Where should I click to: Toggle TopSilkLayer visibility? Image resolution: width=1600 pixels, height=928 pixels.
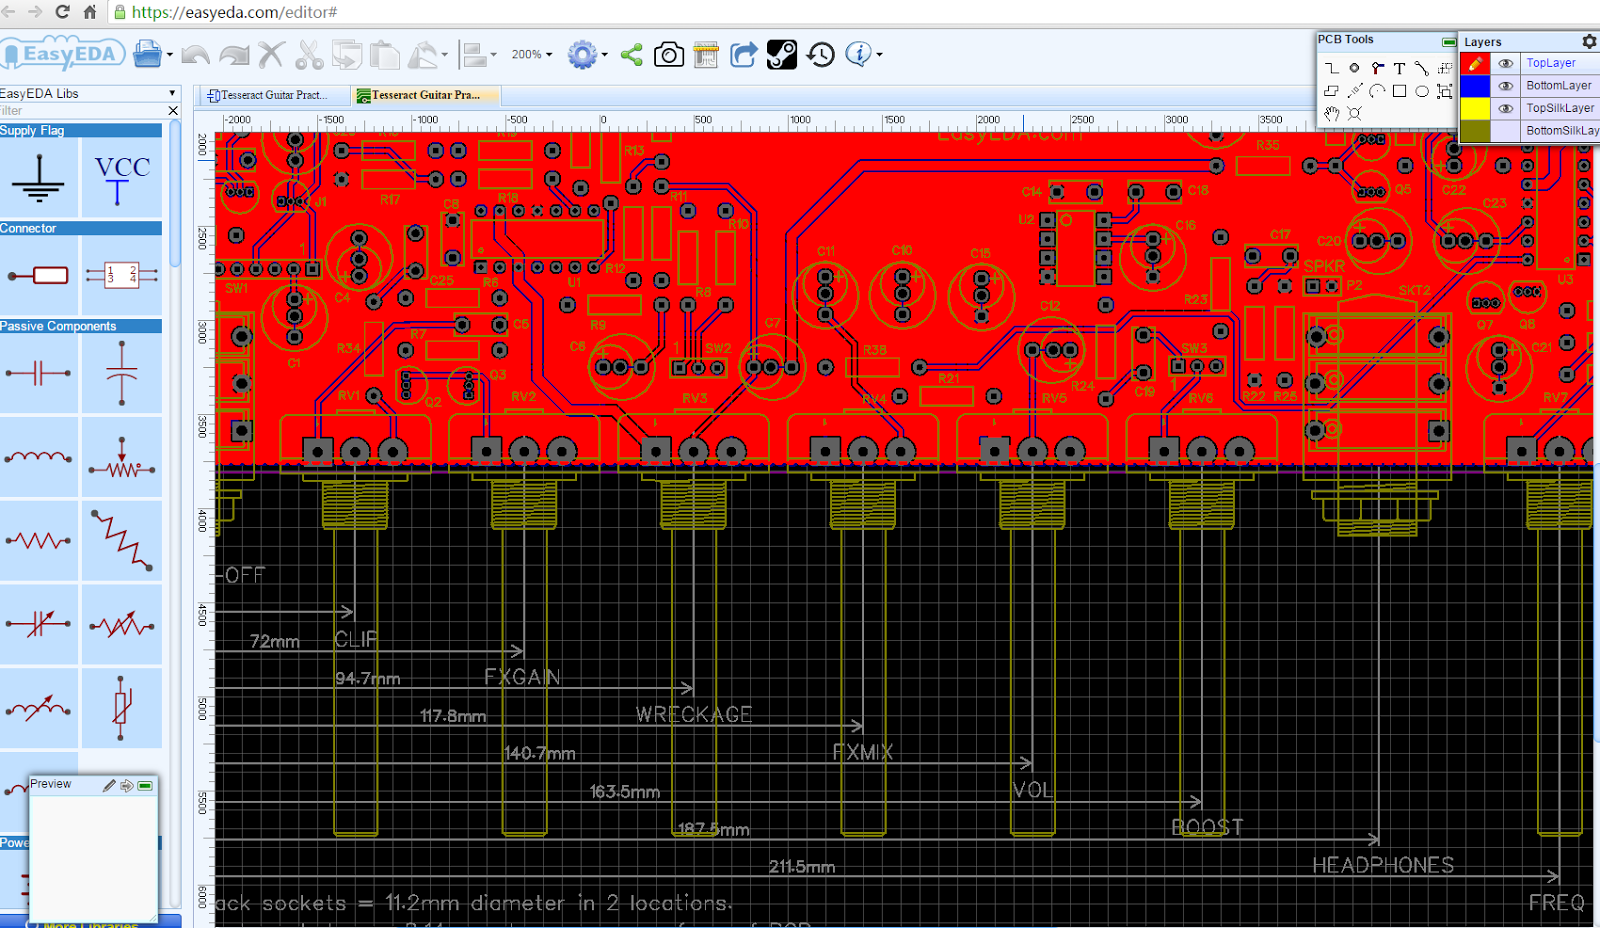pos(1507,108)
